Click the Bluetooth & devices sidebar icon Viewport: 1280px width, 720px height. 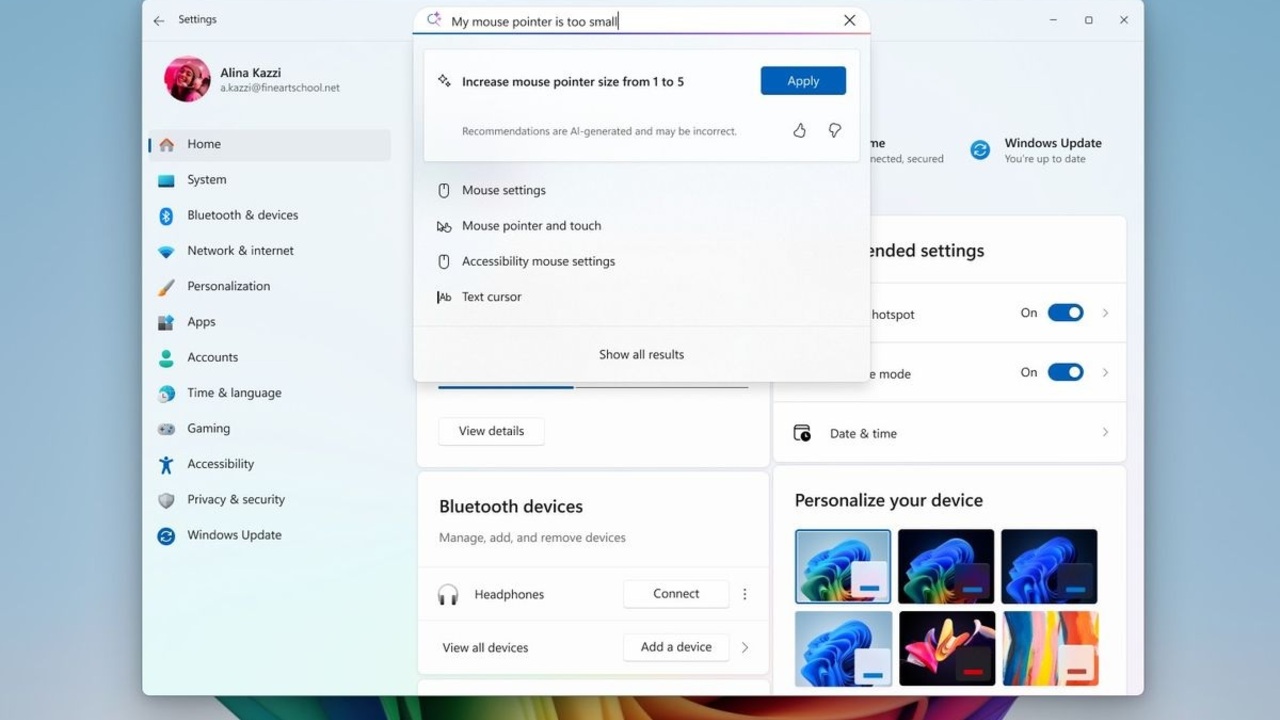[x=166, y=215]
